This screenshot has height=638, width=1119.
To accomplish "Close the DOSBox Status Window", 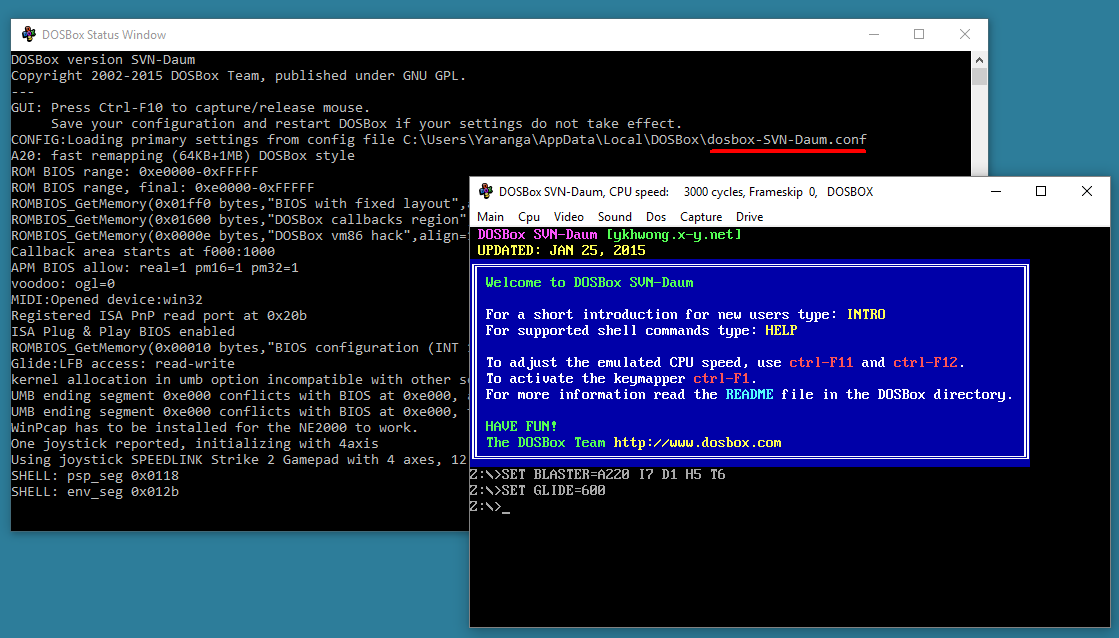I will (965, 34).
